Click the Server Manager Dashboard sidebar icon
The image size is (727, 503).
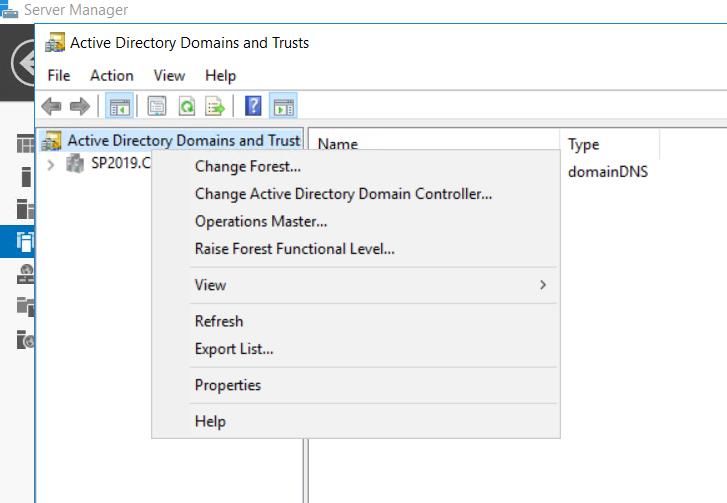[26, 143]
